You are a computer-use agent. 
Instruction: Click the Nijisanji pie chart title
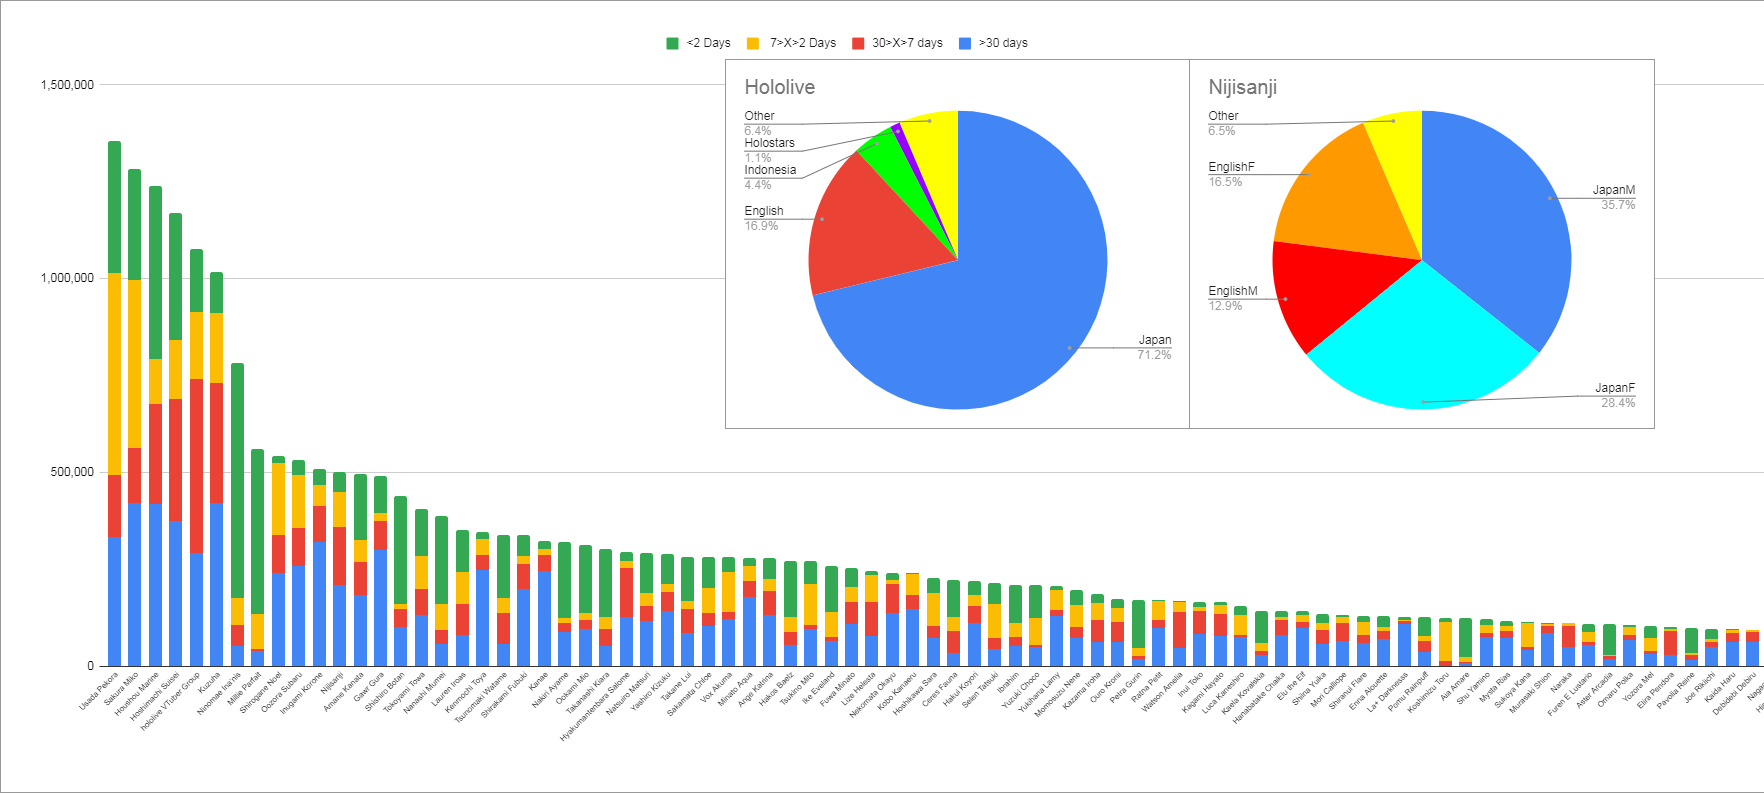pyautogui.click(x=1243, y=87)
